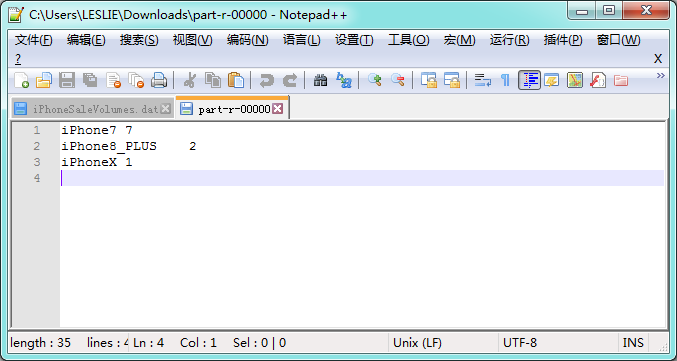The width and height of the screenshot is (677, 361).
Task: Open the ? help menu
Action: (18, 59)
